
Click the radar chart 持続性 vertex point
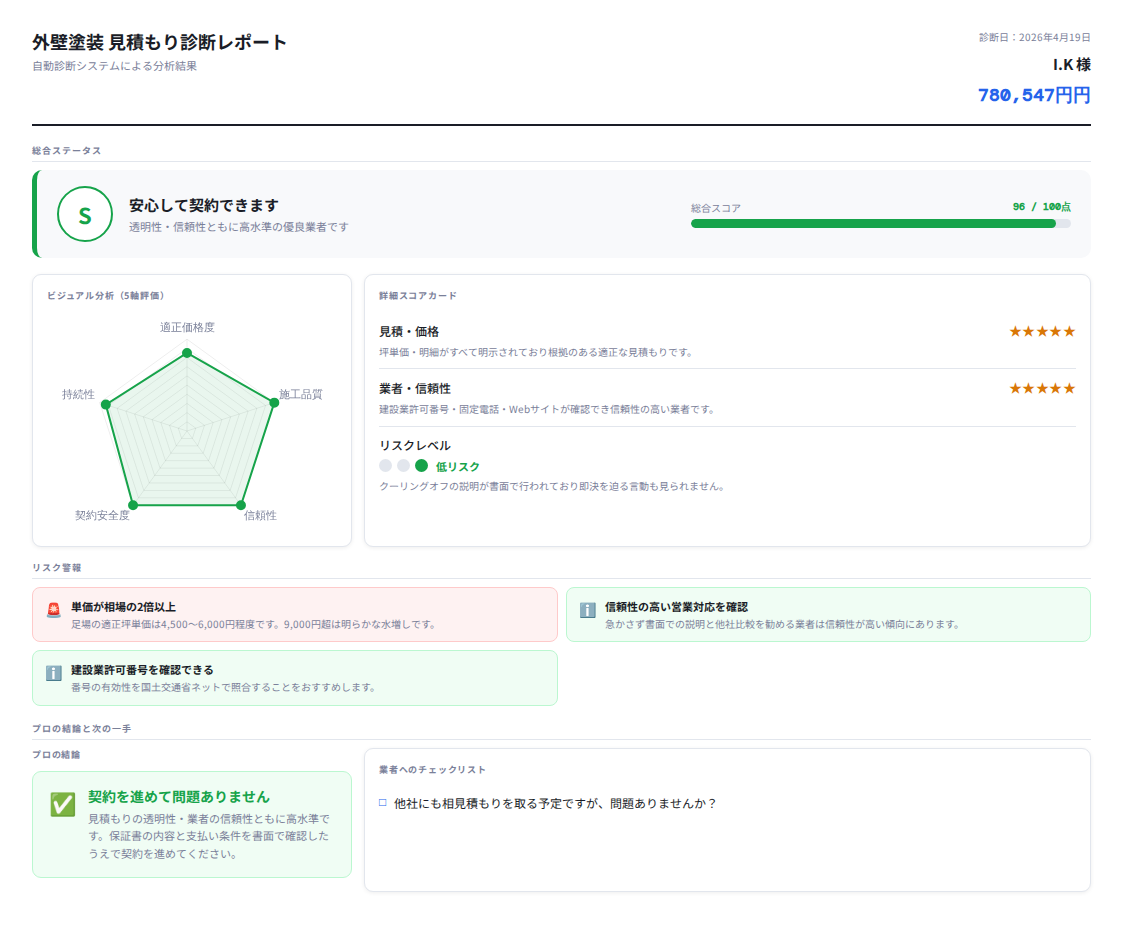(x=106, y=405)
